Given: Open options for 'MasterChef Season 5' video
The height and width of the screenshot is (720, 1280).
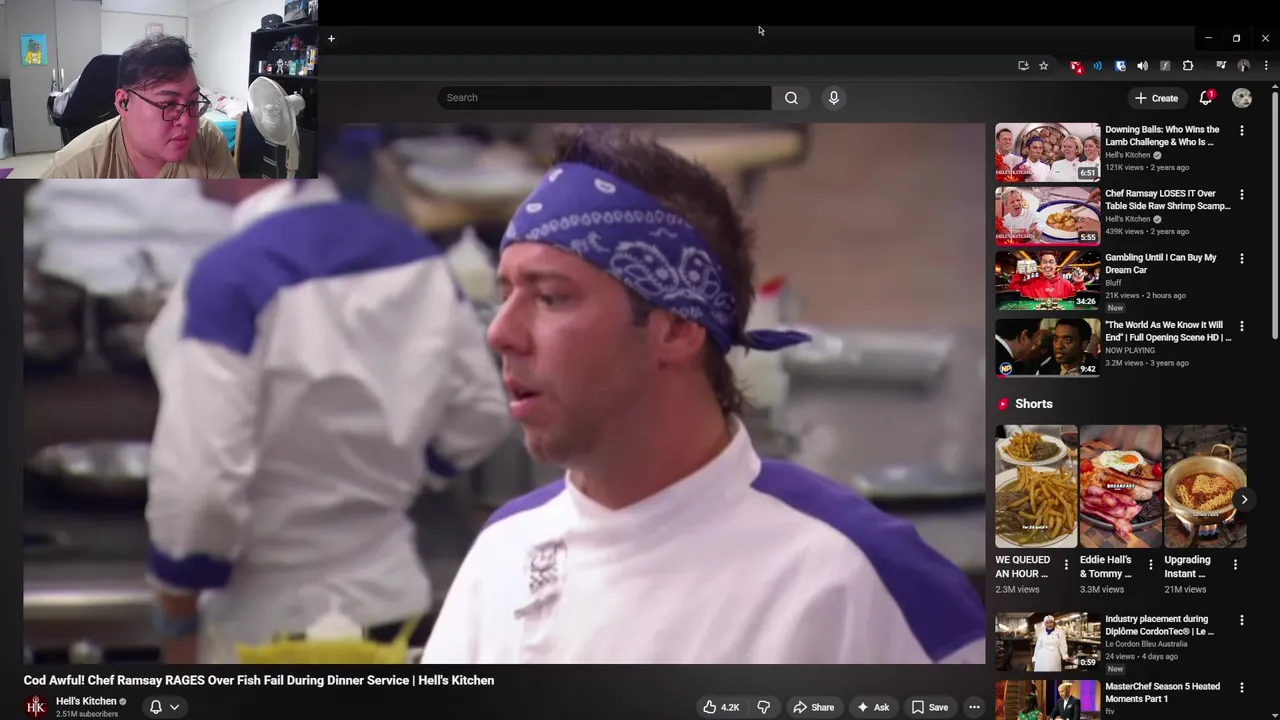Looking at the screenshot, I should point(1242,688).
